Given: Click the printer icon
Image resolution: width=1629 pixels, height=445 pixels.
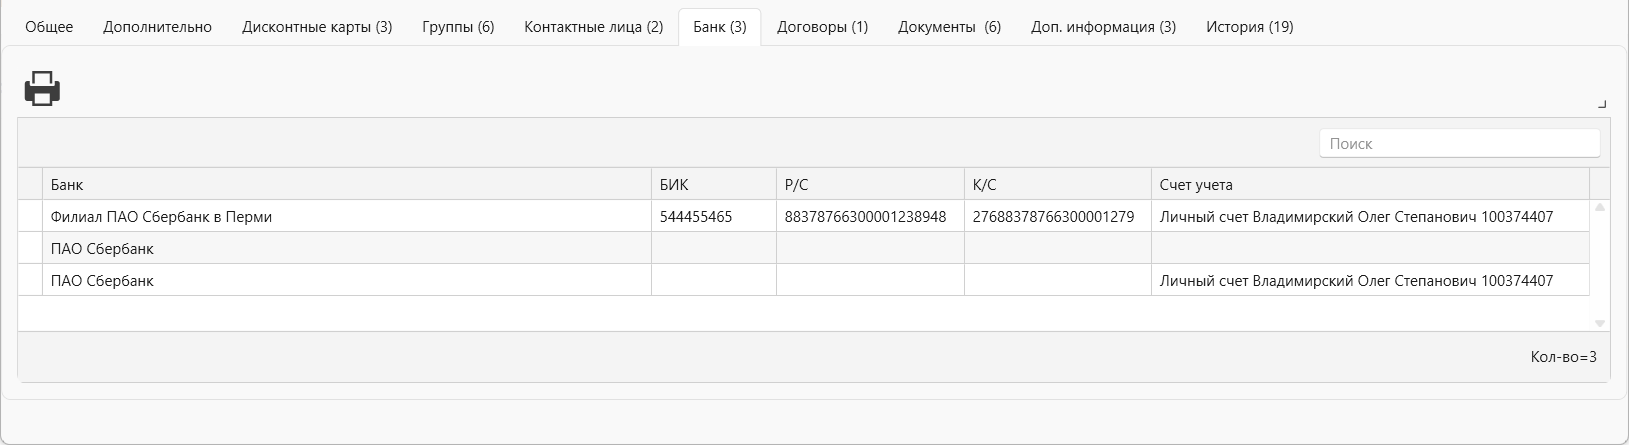Looking at the screenshot, I should (42, 89).
